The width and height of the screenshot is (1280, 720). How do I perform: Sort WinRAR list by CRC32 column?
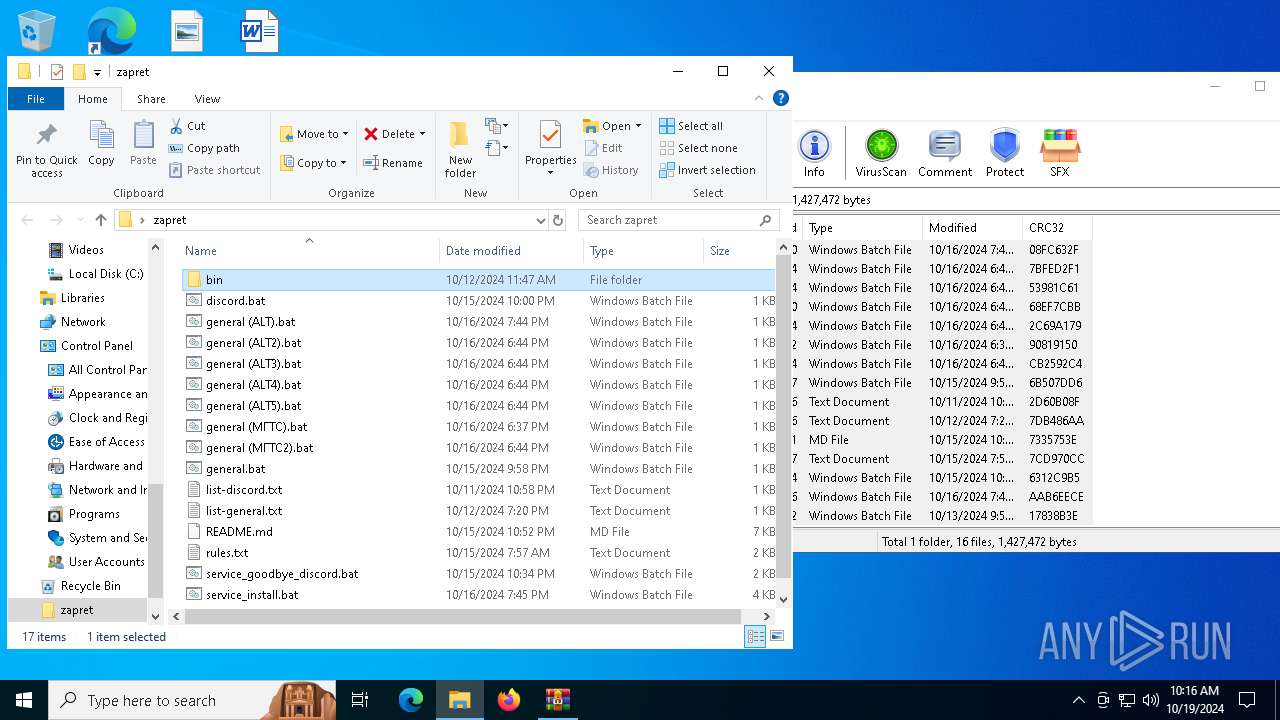pyautogui.click(x=1058, y=228)
